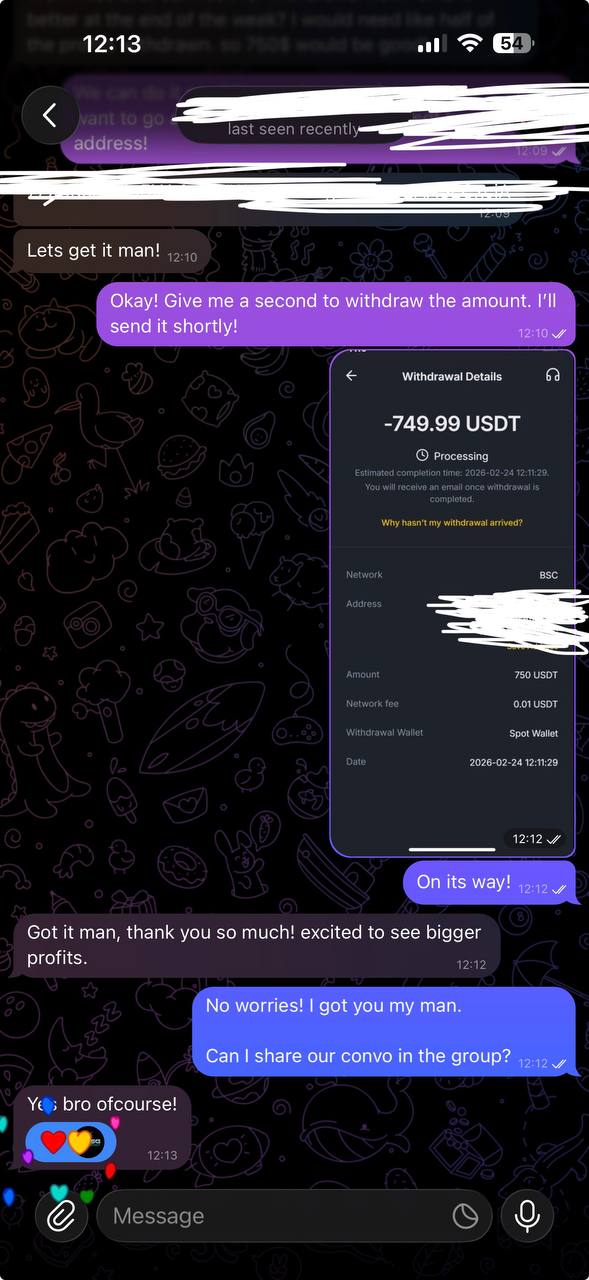Open the sticker panel icon in message field
Image resolution: width=589 pixels, height=1280 pixels.
pos(465,1216)
